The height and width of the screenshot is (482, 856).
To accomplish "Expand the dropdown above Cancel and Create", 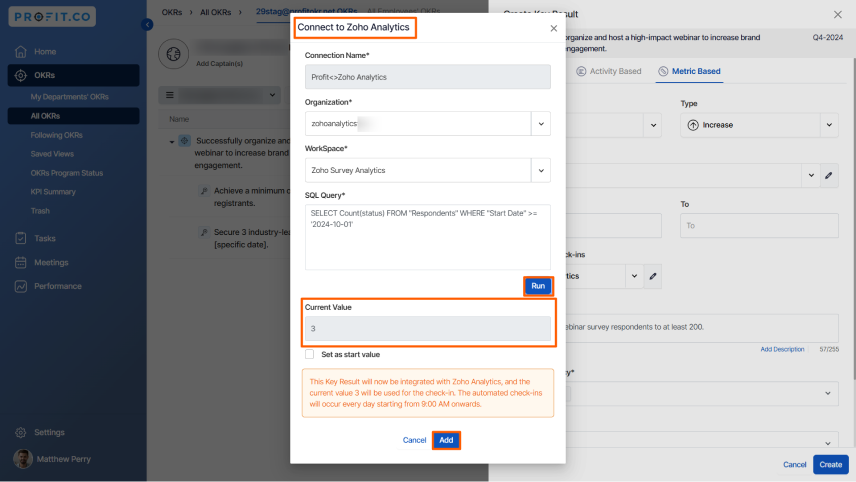I will tap(828, 442).
